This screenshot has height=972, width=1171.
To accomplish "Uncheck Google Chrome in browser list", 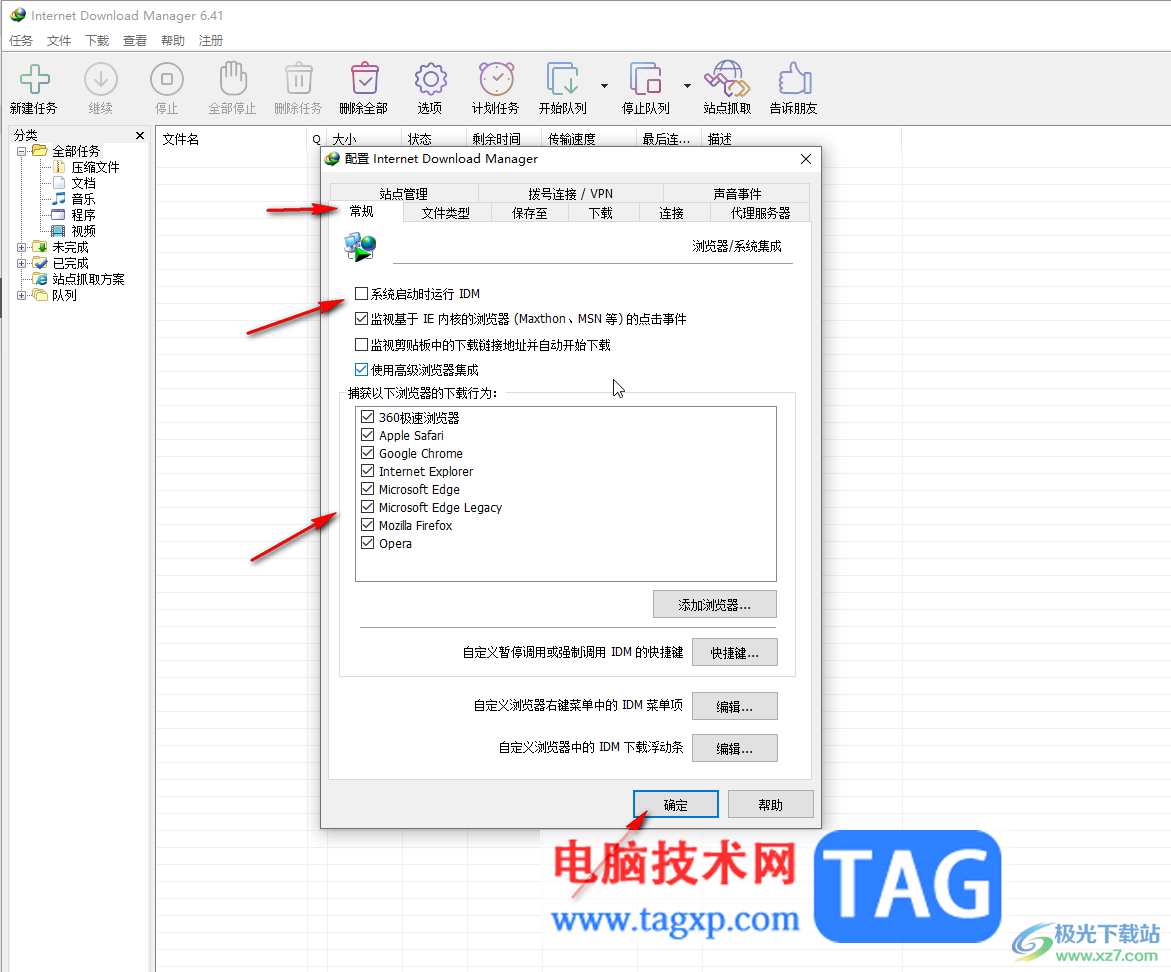I will [367, 452].
